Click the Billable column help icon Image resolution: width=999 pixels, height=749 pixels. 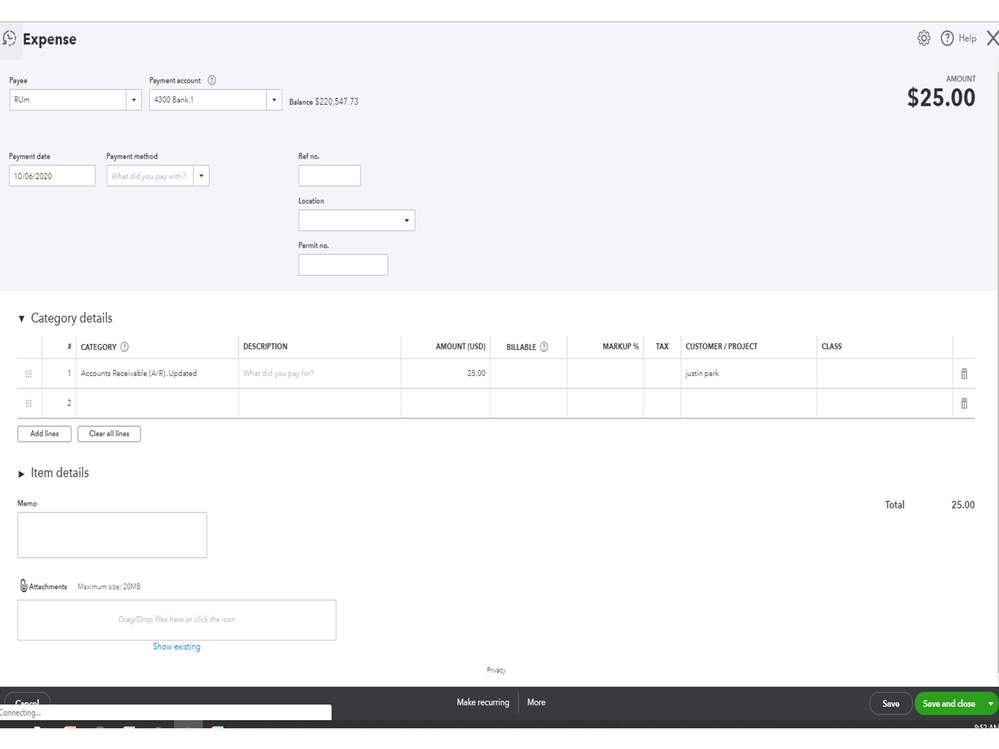[544, 347]
